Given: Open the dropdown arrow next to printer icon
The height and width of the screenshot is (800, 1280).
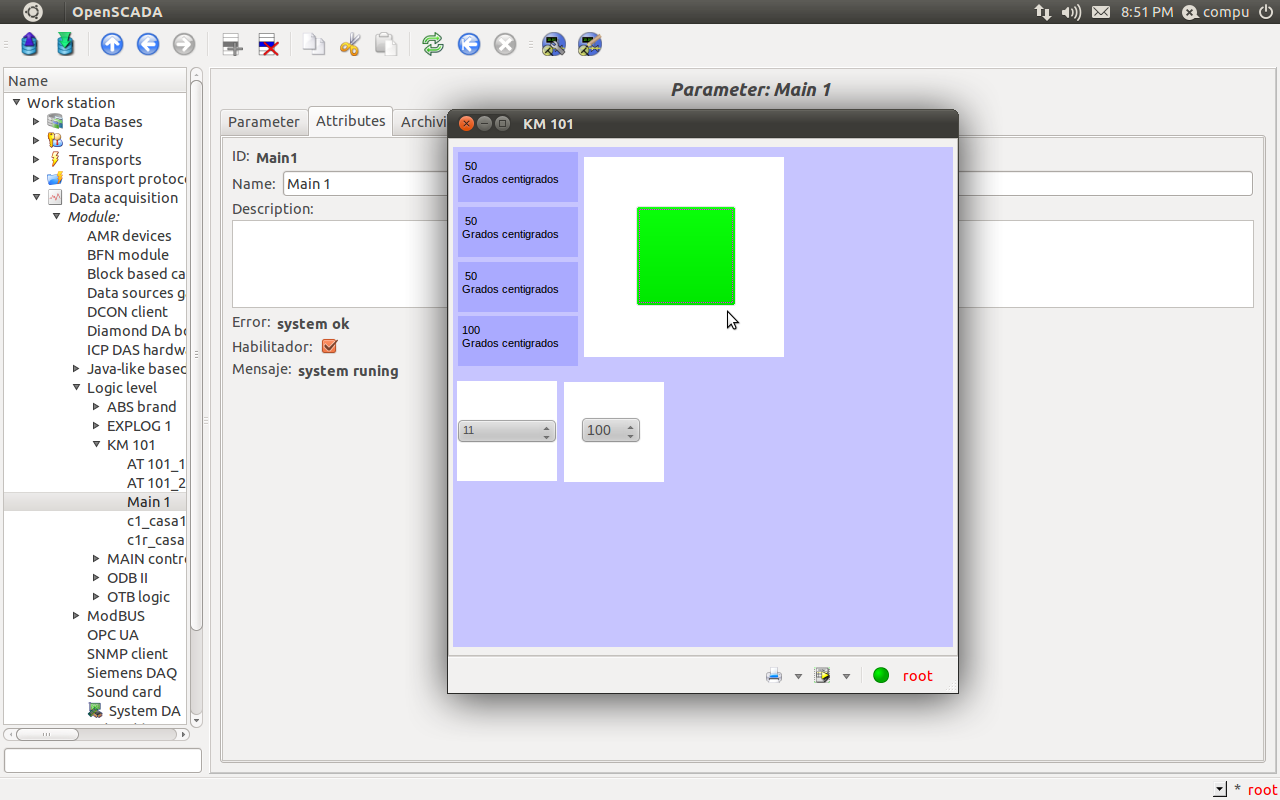Looking at the screenshot, I should (798, 676).
